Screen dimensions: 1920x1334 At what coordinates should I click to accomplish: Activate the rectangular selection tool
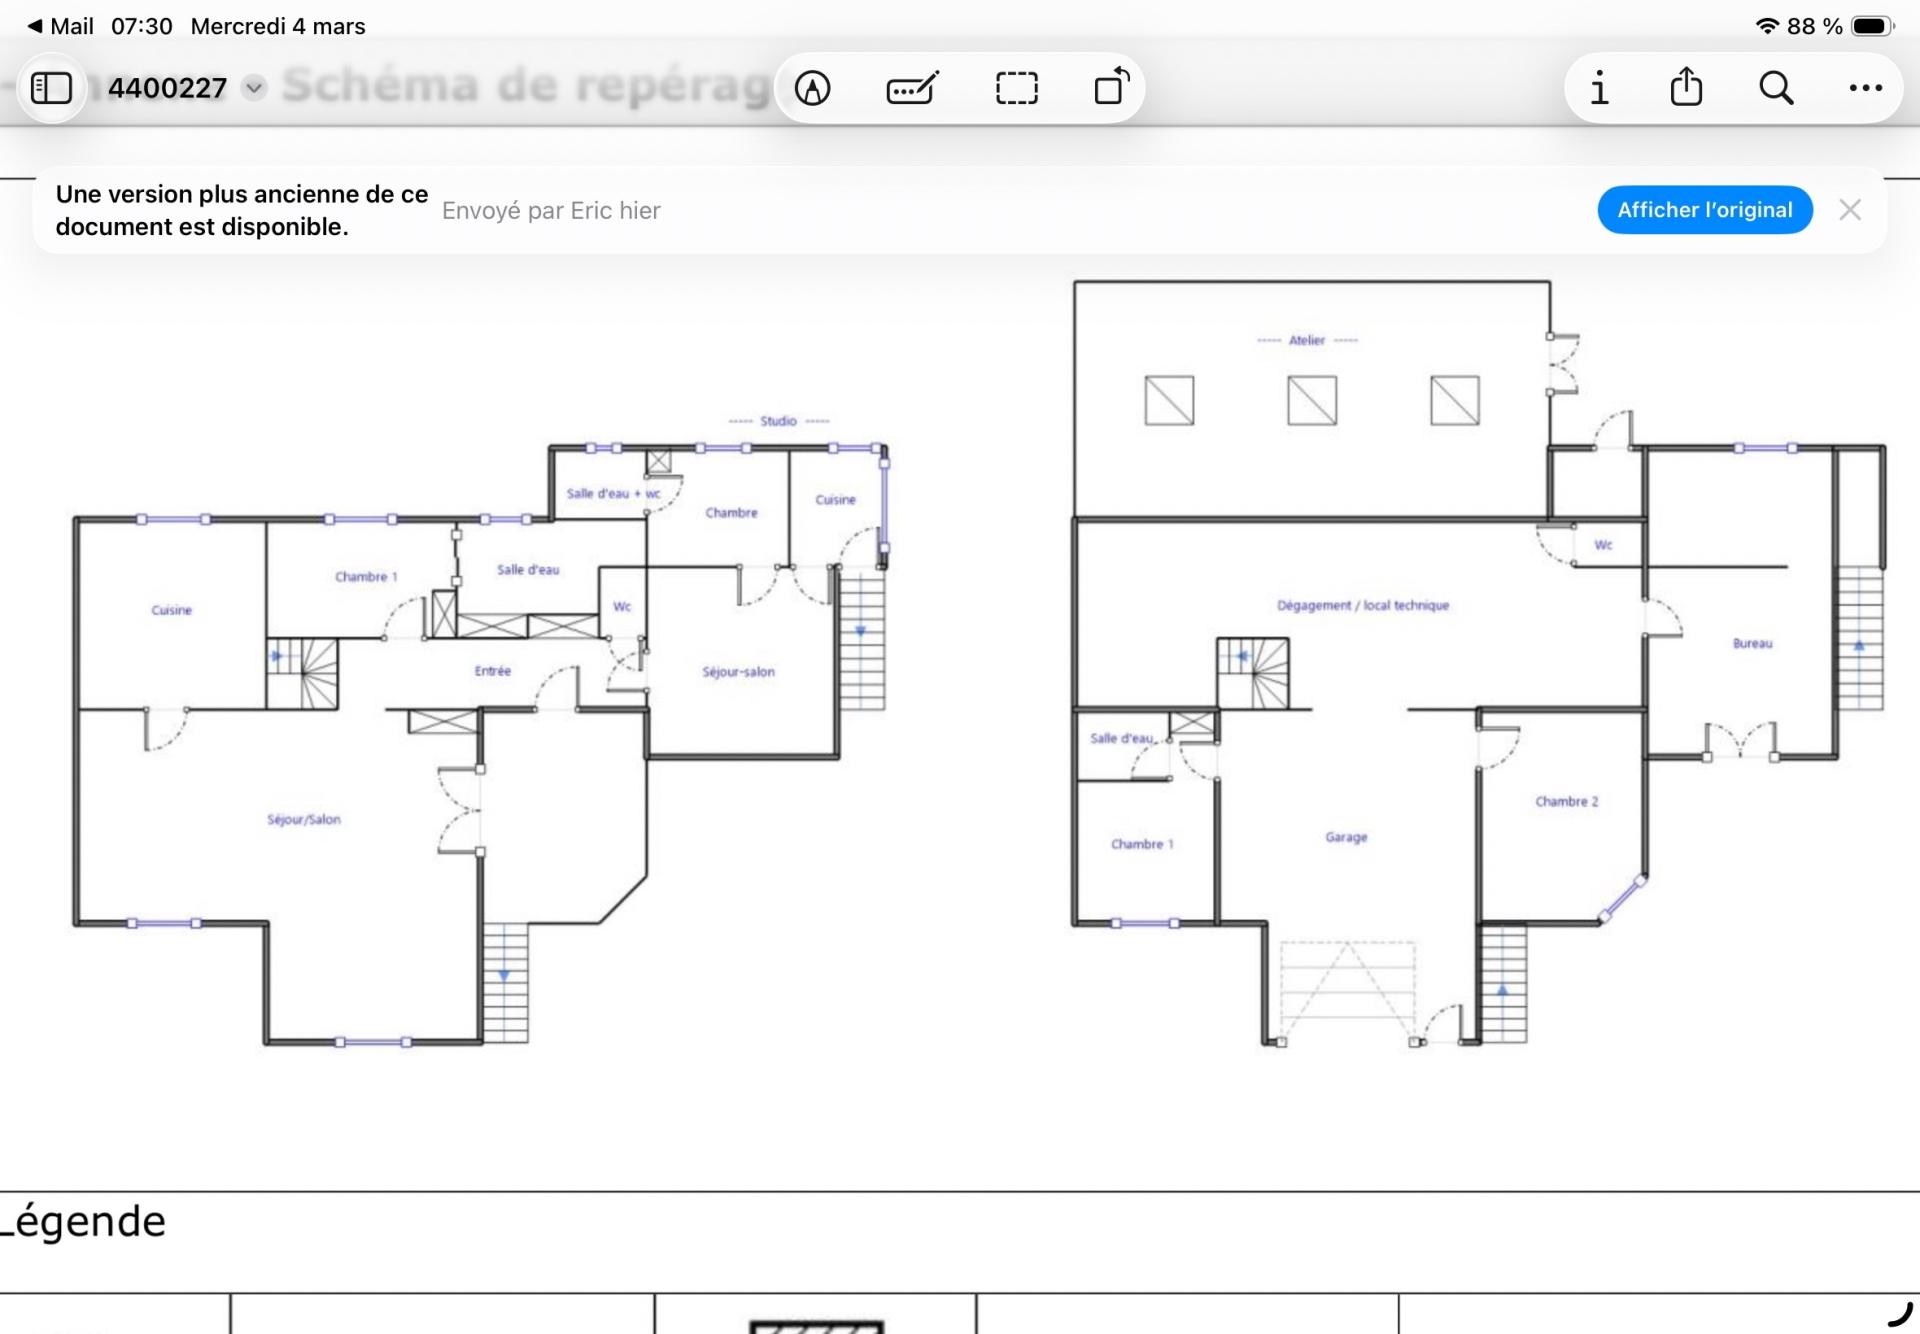(1016, 88)
